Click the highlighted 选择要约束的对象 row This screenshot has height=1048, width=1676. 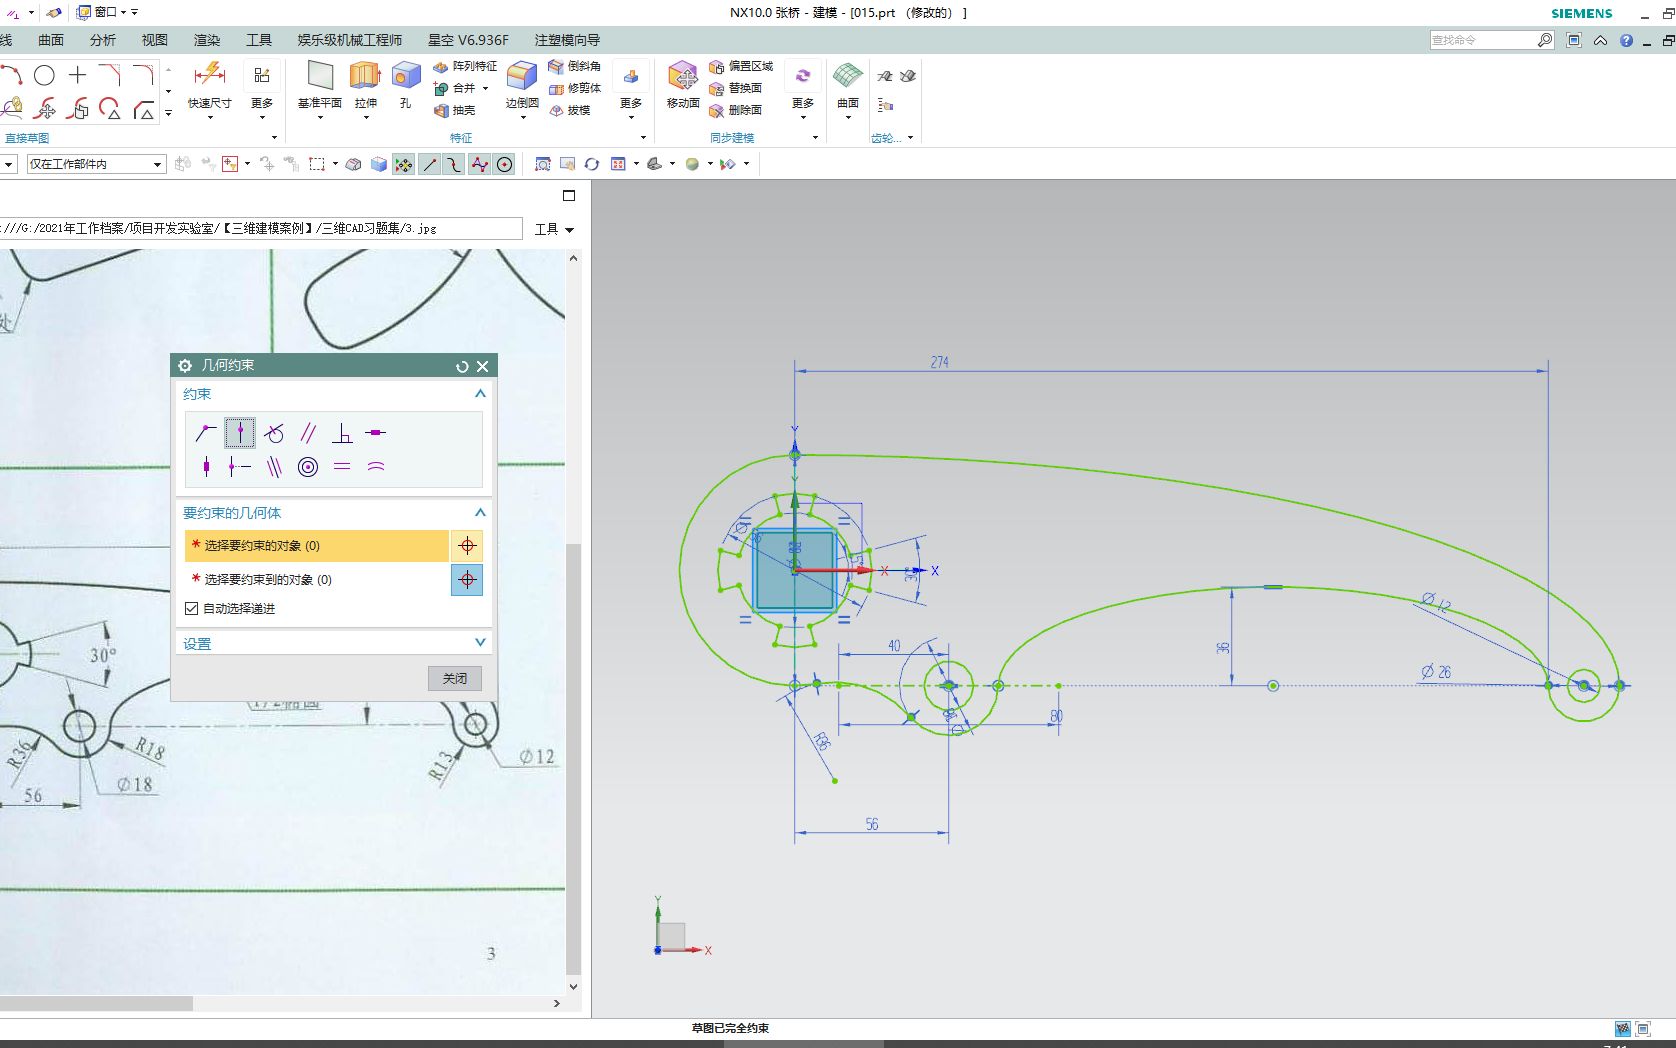pyautogui.click(x=310, y=546)
